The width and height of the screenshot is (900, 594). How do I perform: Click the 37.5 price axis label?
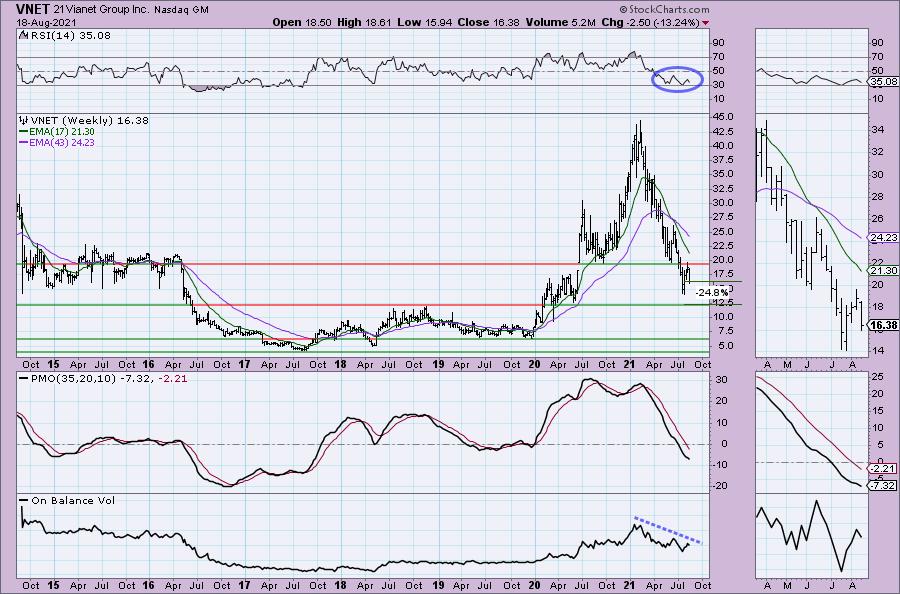pos(723,160)
